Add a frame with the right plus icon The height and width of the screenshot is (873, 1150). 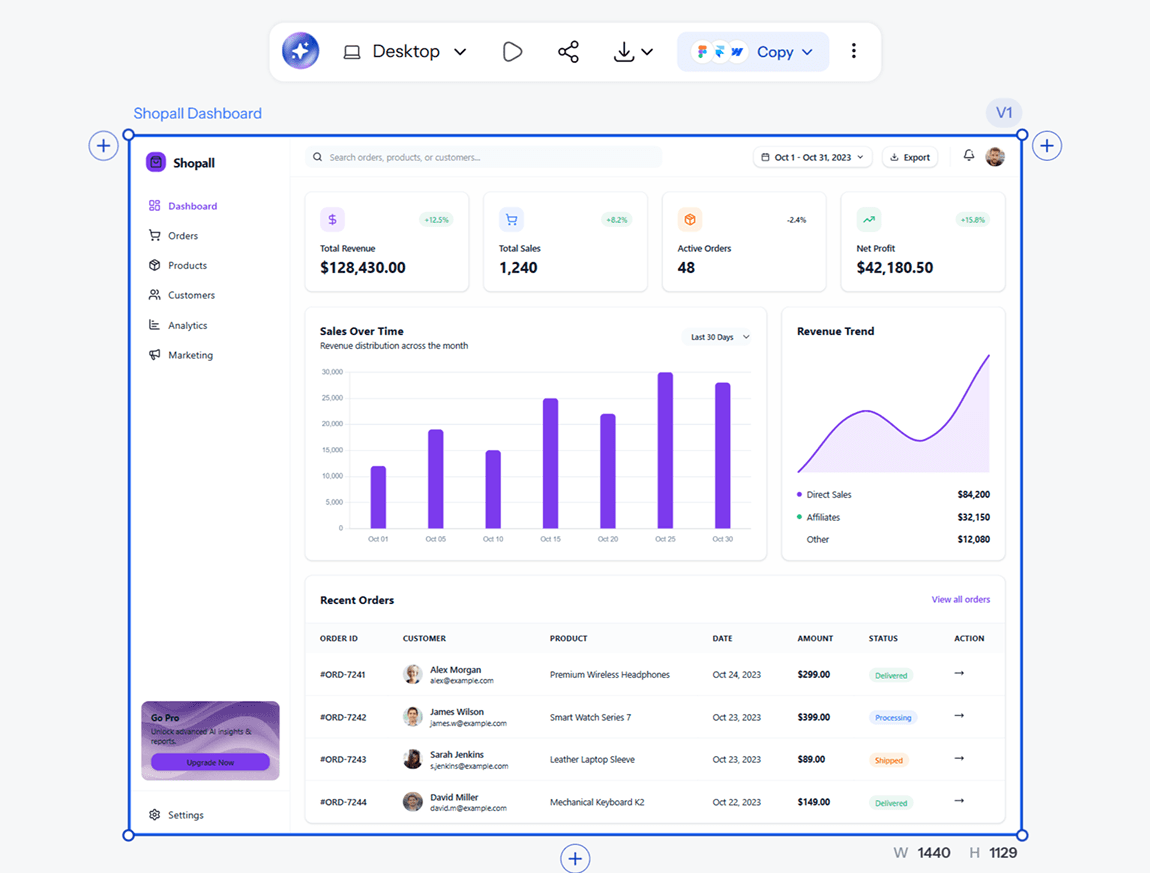[x=1047, y=146]
